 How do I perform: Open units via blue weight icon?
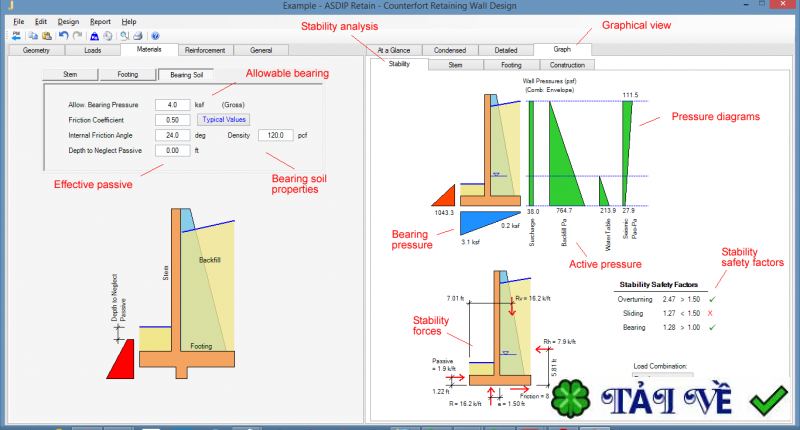click(x=94, y=36)
